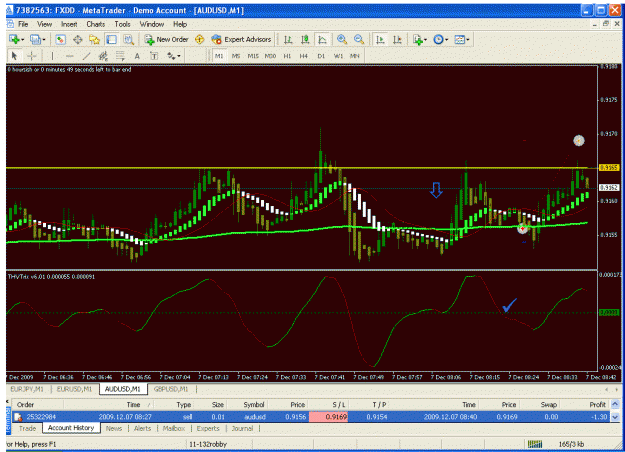This screenshot has width=625, height=452.
Task: Switch to M1 timeframe
Action: (x=219, y=56)
